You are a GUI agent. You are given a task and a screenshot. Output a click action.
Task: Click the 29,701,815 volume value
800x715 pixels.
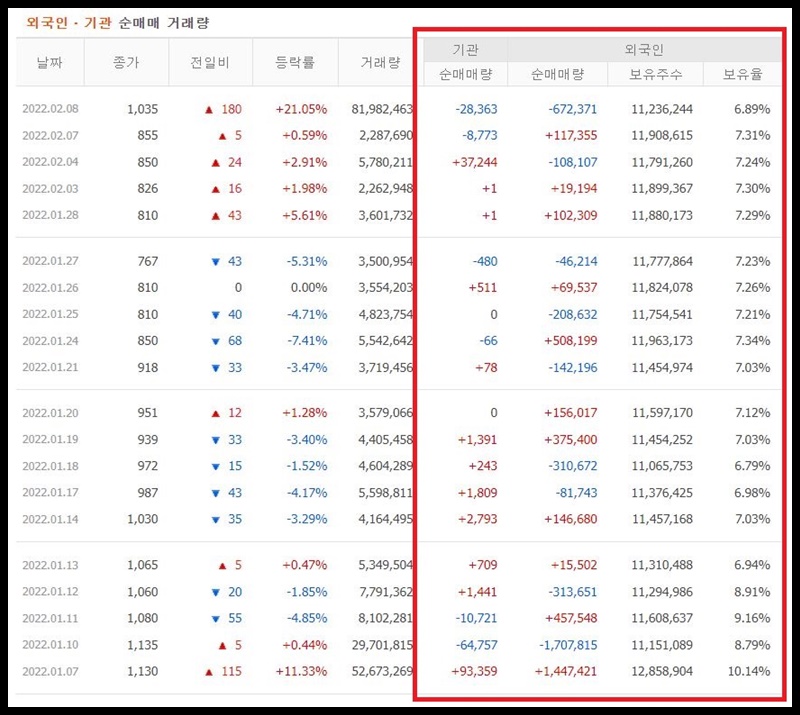point(382,645)
